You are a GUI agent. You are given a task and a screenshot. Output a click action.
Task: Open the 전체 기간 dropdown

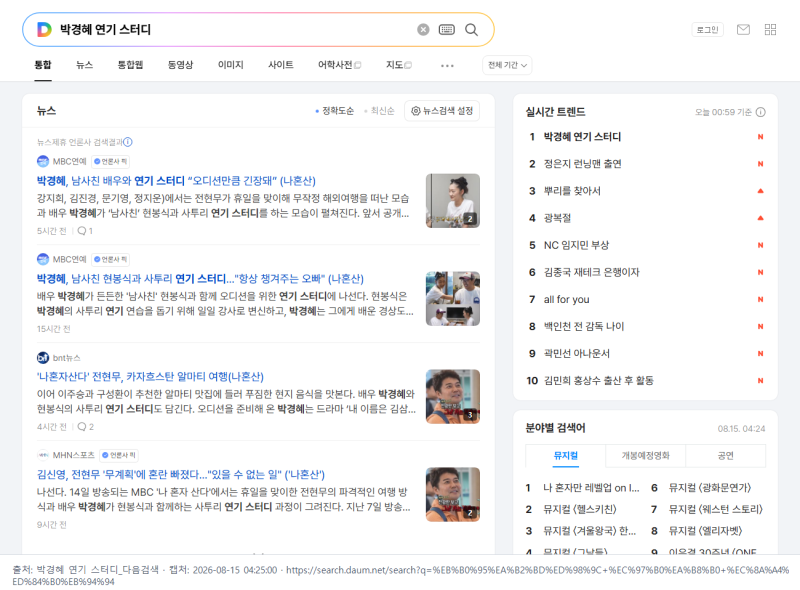pos(507,65)
